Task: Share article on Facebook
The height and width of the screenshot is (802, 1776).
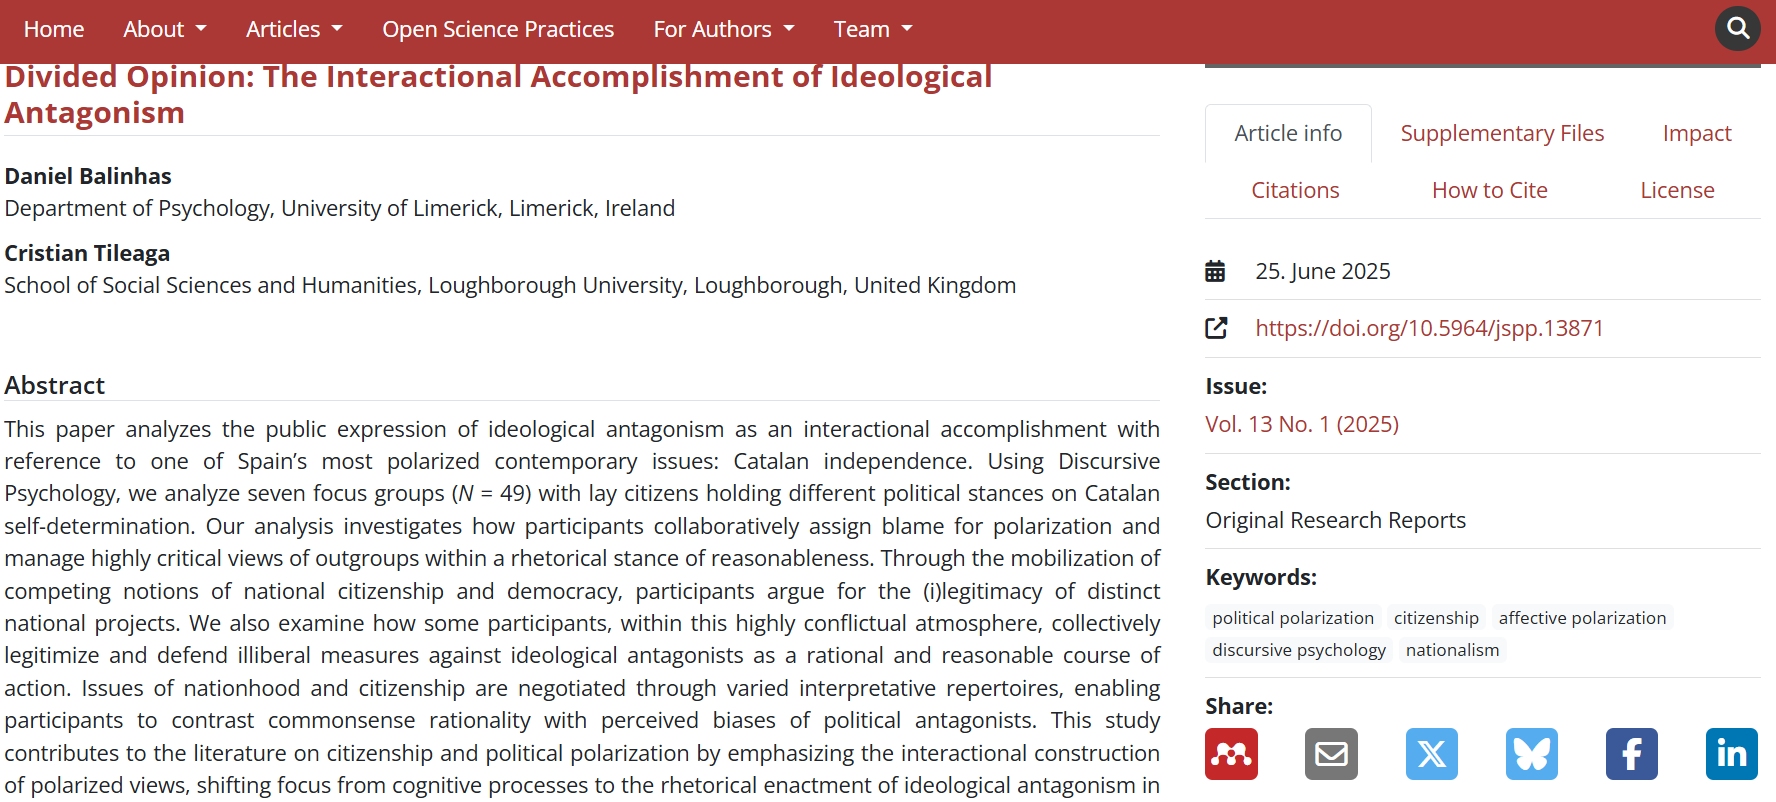Action: pyautogui.click(x=1631, y=754)
